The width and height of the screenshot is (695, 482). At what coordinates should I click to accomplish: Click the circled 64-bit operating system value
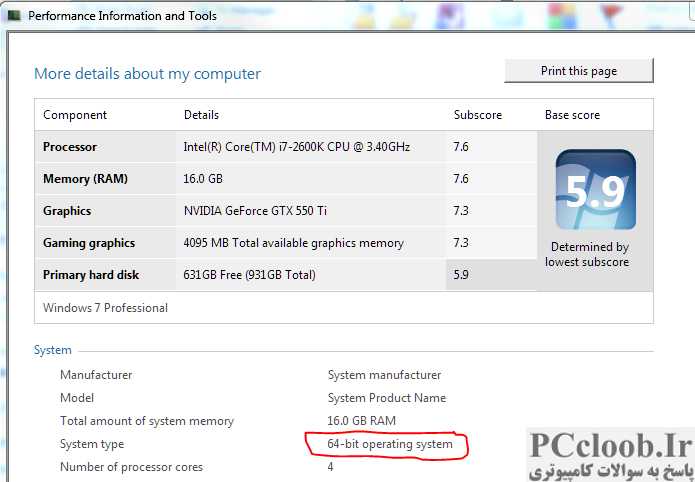click(390, 444)
